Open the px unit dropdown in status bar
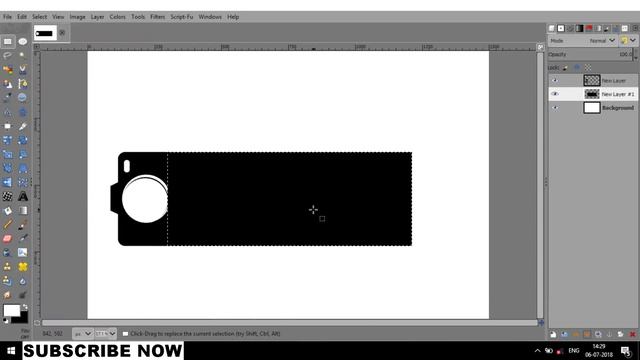 click(82, 334)
